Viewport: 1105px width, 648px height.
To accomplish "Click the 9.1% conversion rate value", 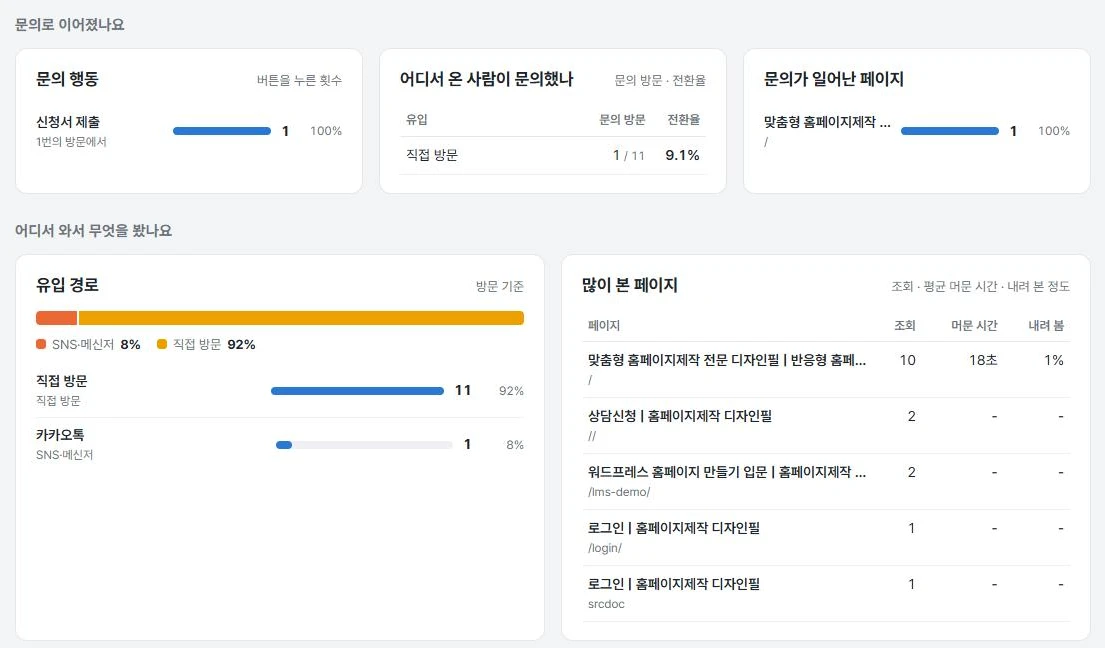I will click(x=682, y=155).
